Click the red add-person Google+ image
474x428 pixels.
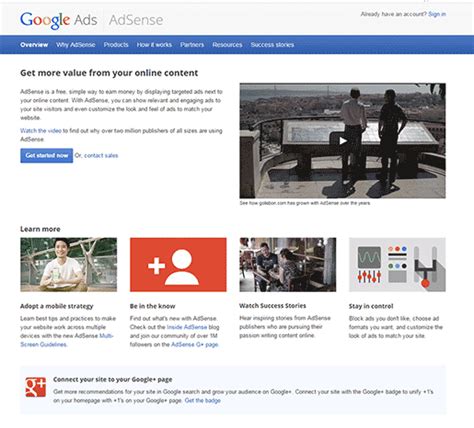click(178, 265)
